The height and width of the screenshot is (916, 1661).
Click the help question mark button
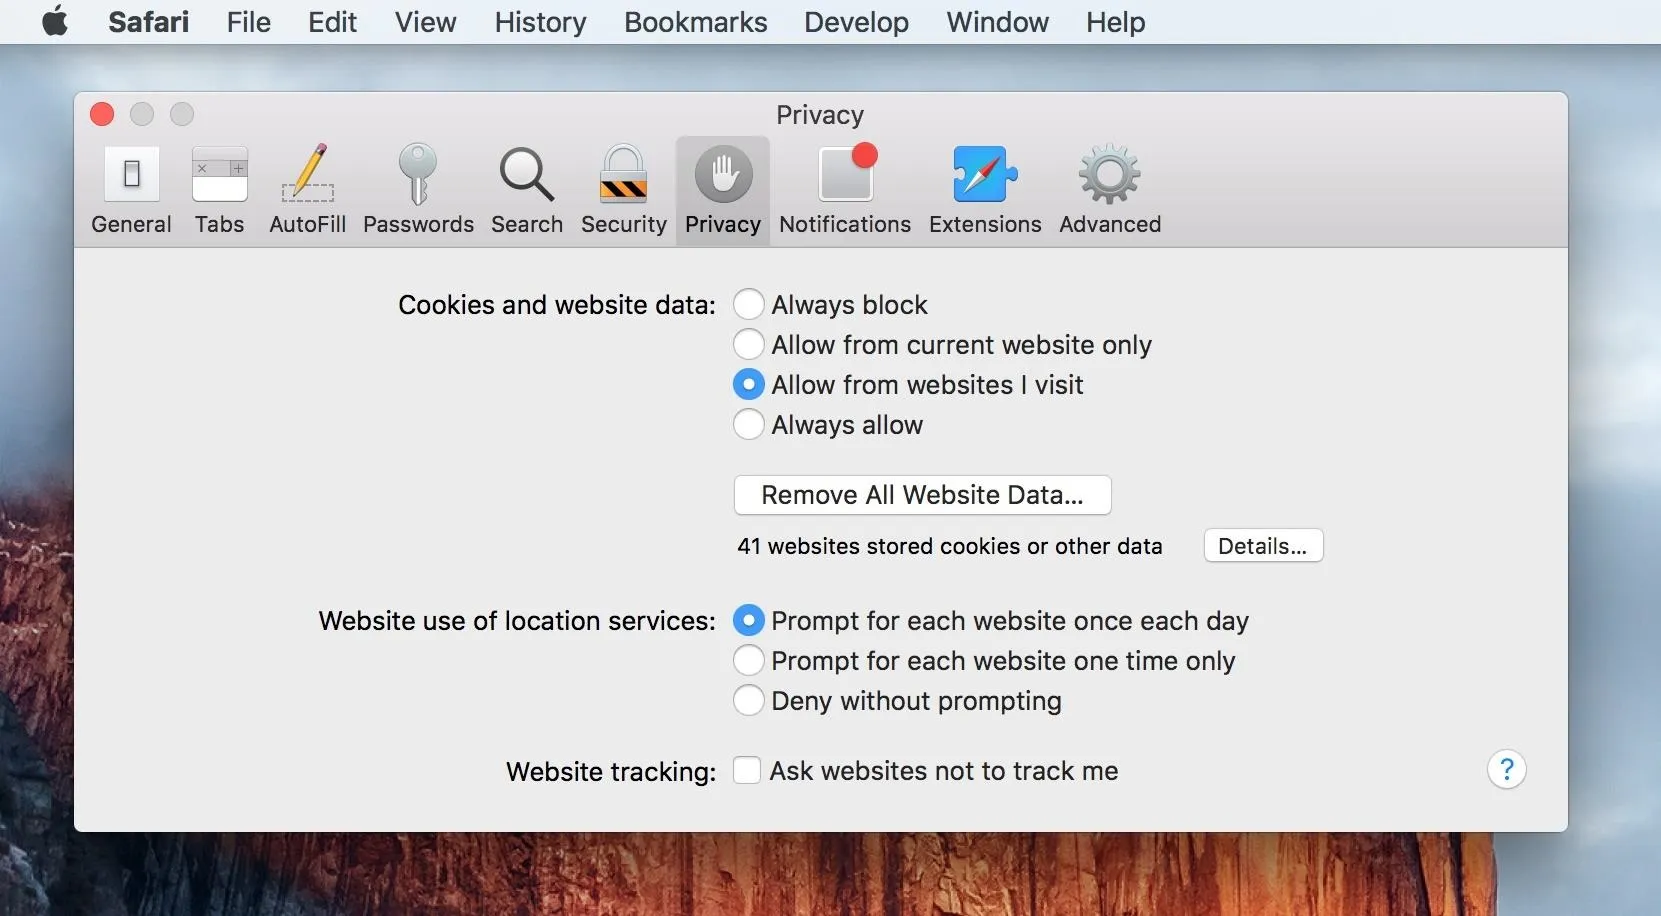coord(1506,770)
